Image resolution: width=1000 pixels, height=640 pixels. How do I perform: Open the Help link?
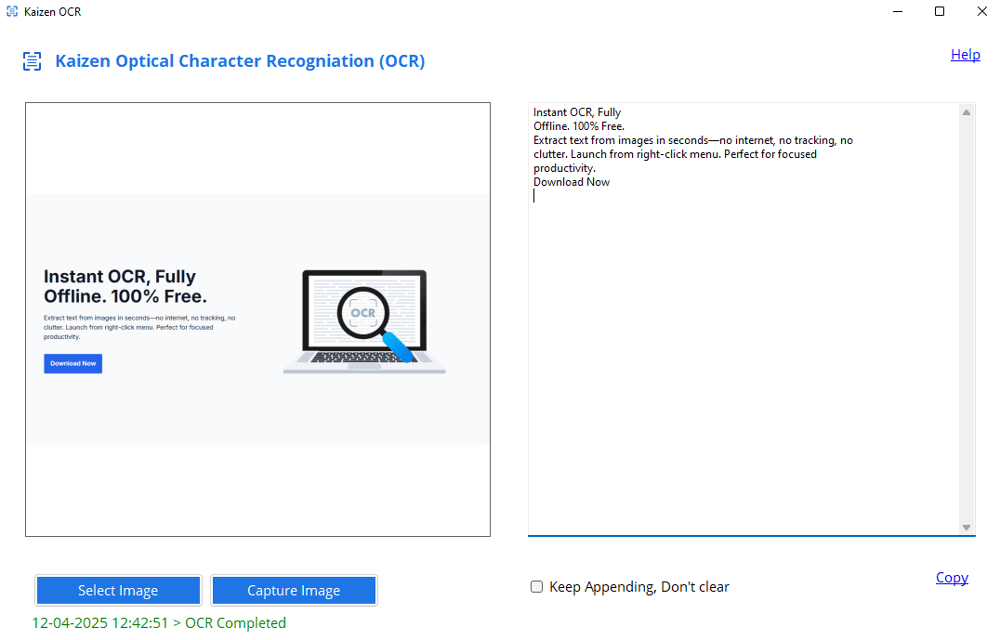click(x=965, y=55)
